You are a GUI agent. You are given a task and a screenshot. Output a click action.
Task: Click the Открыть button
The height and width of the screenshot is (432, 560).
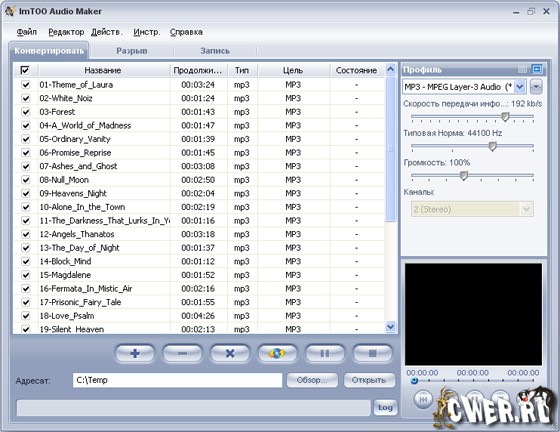click(x=369, y=380)
